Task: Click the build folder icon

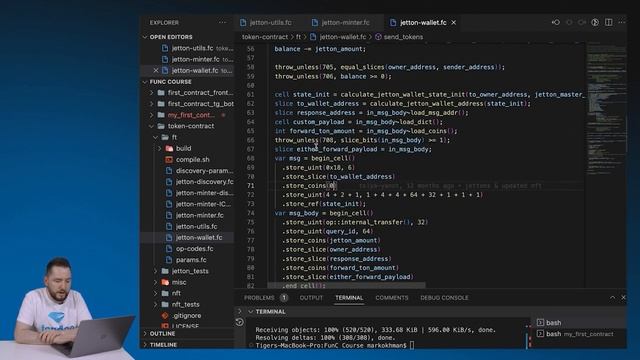Action: (169, 148)
